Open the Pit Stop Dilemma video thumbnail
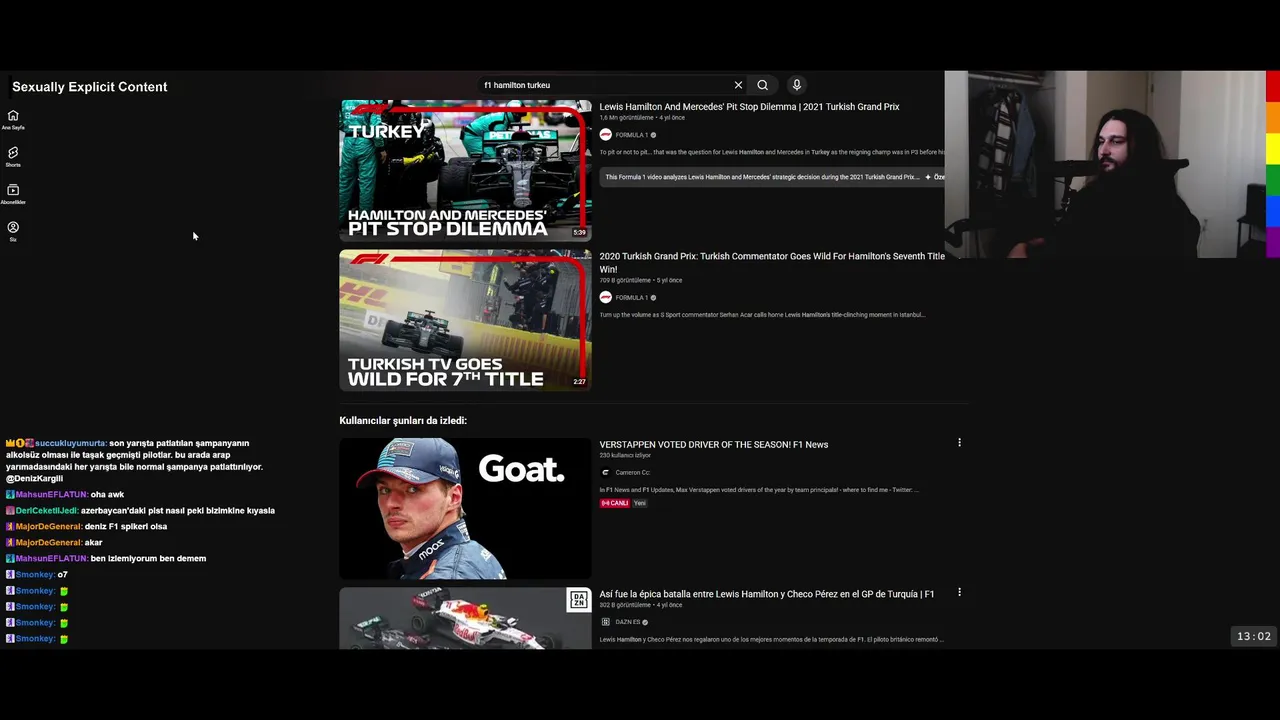The width and height of the screenshot is (1280, 720). pos(465,170)
